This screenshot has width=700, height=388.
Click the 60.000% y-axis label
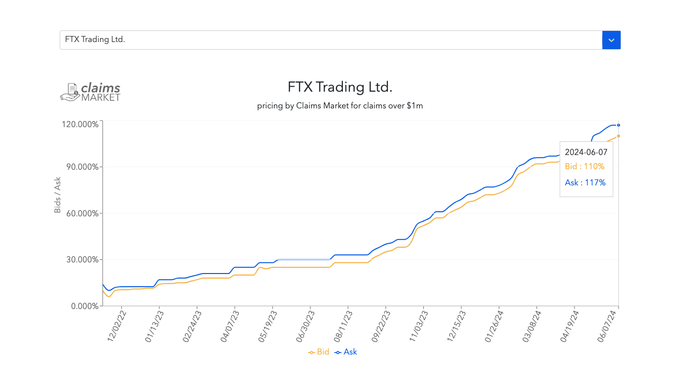[82, 213]
